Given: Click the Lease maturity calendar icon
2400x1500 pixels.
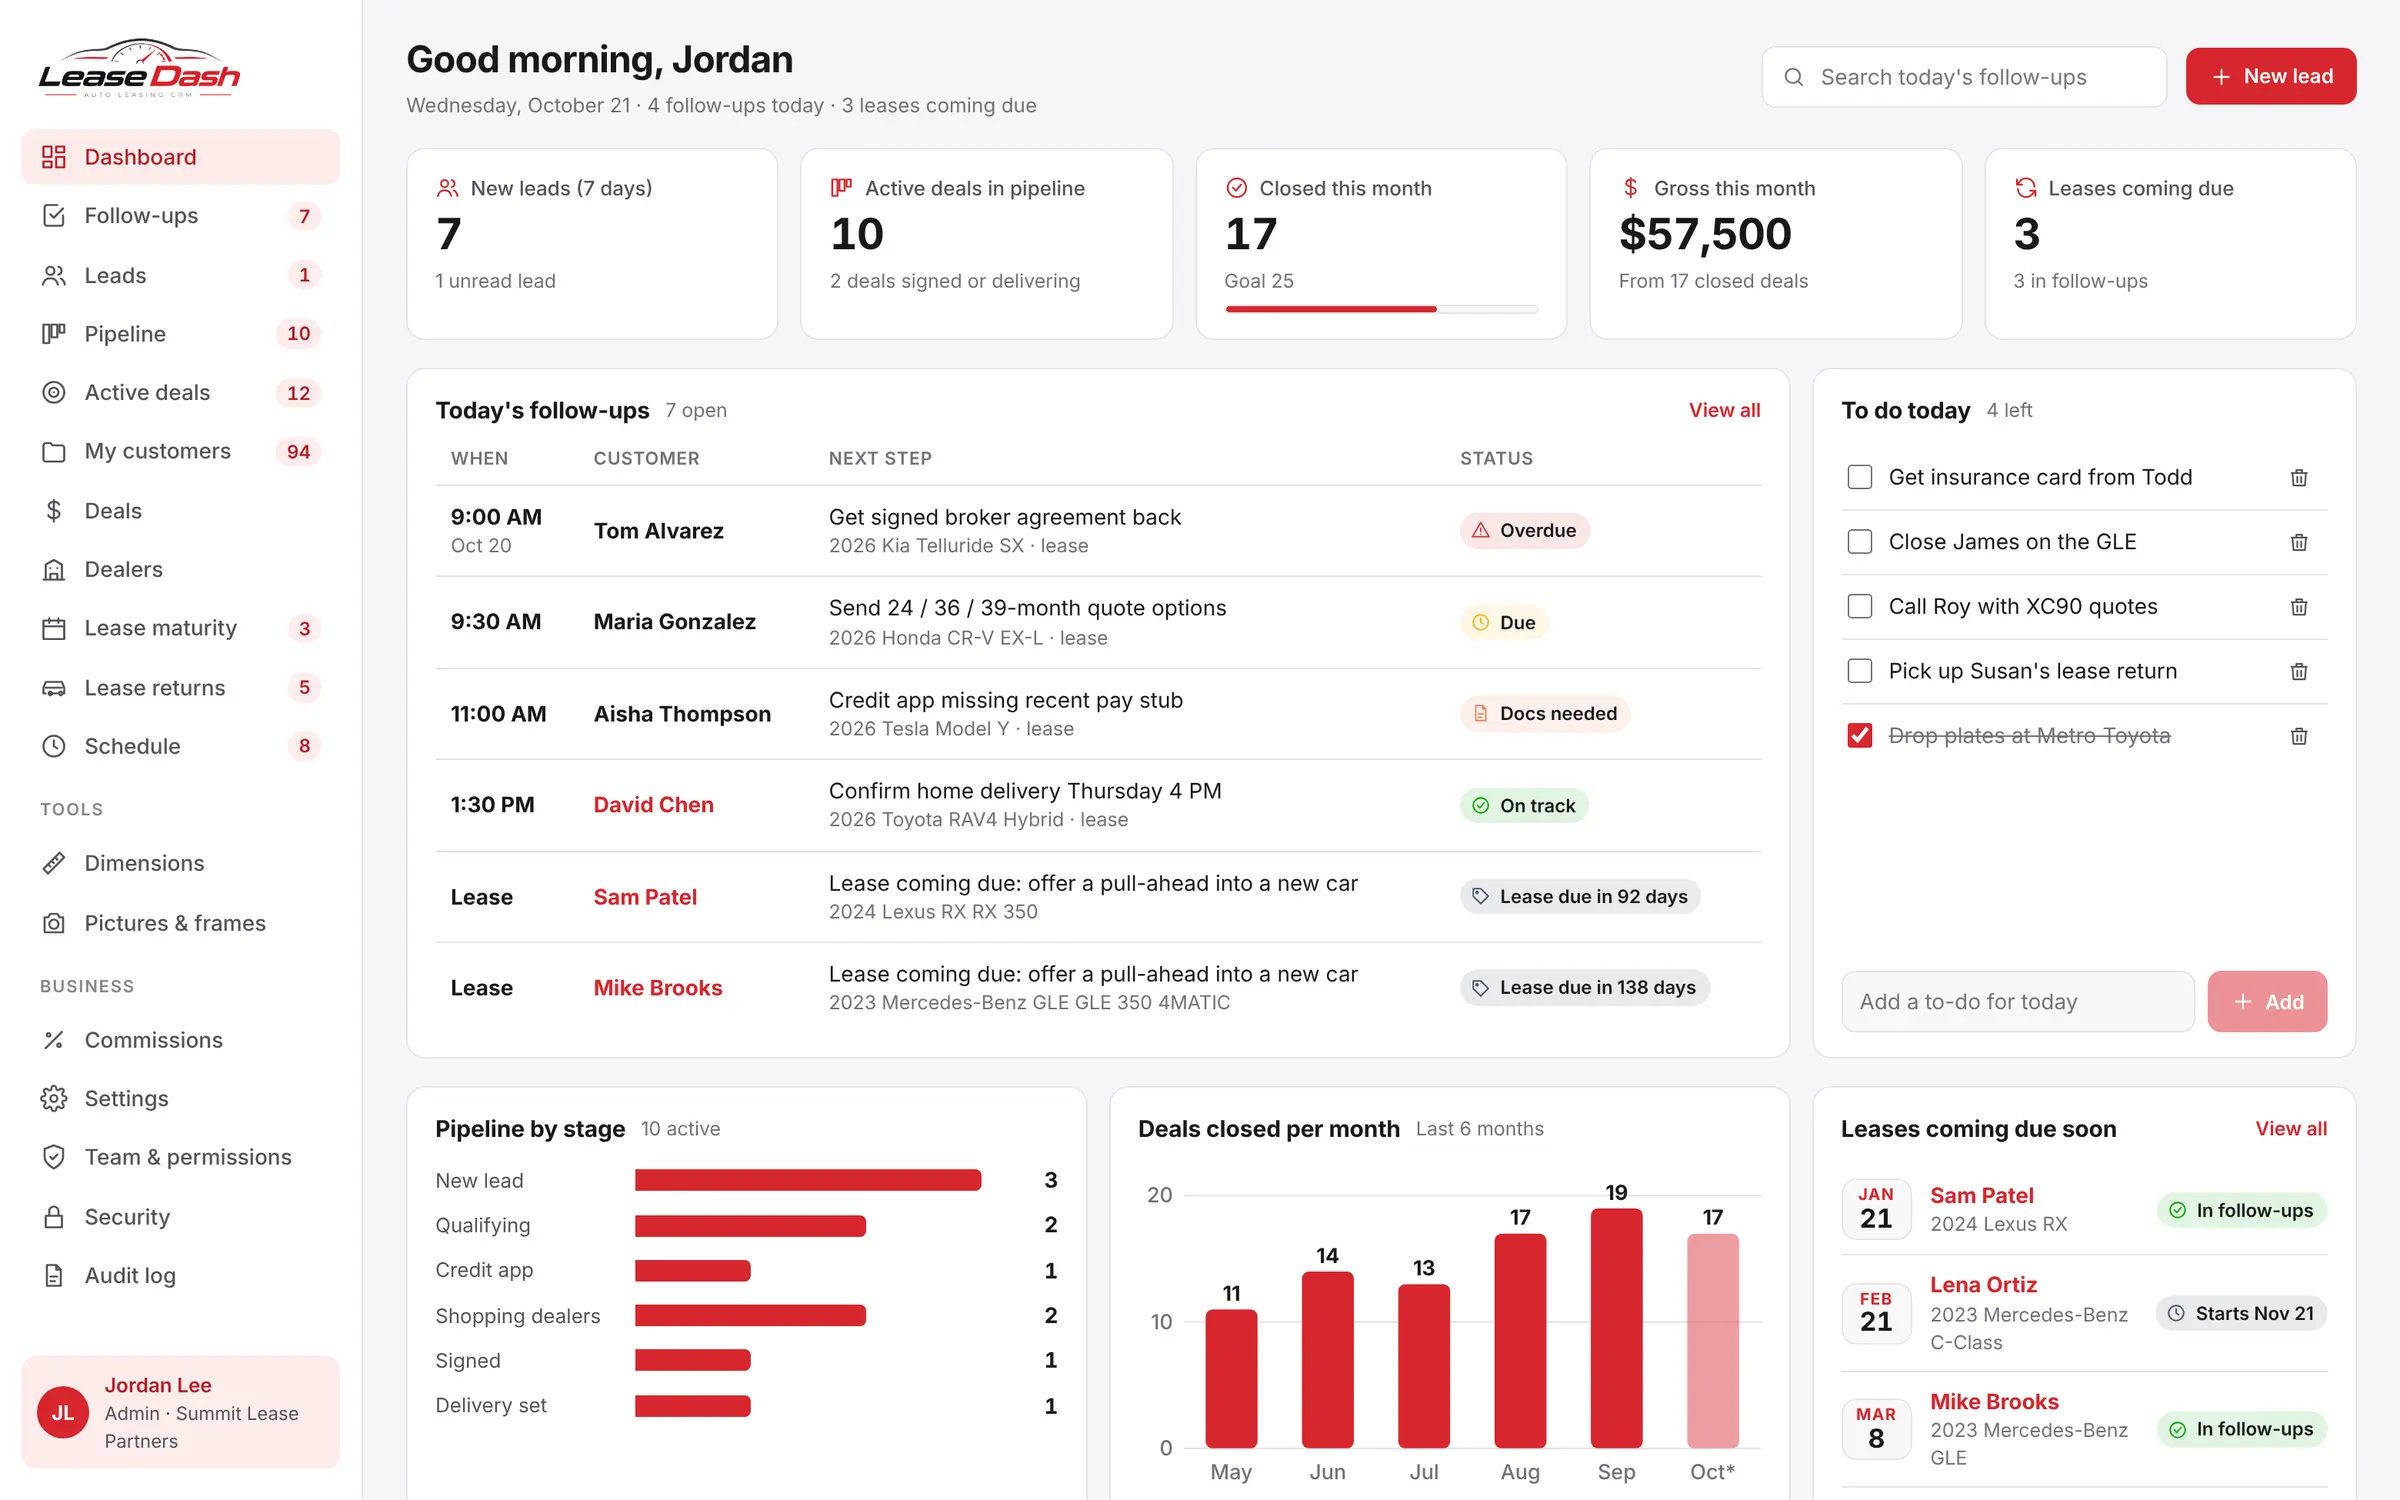Looking at the screenshot, I should (x=54, y=628).
